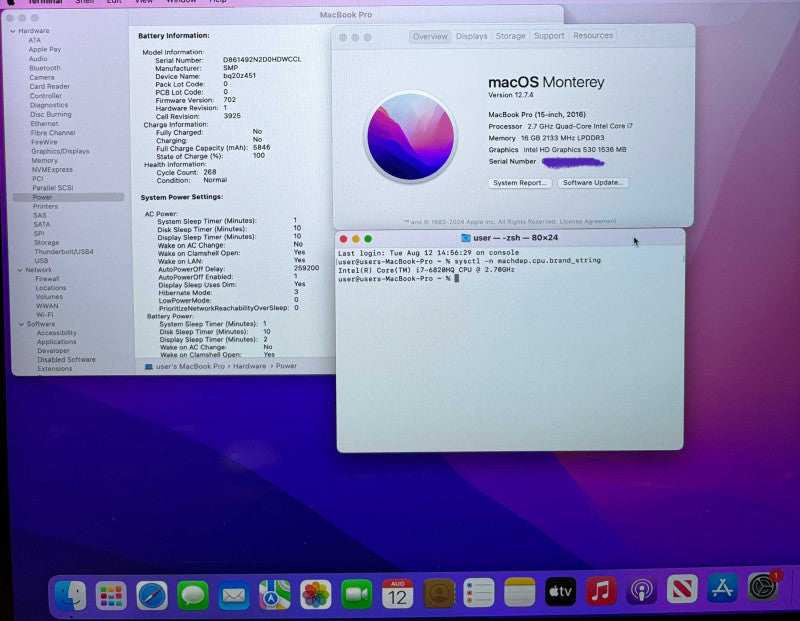Viewport: 800px width, 621px height.
Task: Select Disabled Software in the sidebar
Action: 66,360
